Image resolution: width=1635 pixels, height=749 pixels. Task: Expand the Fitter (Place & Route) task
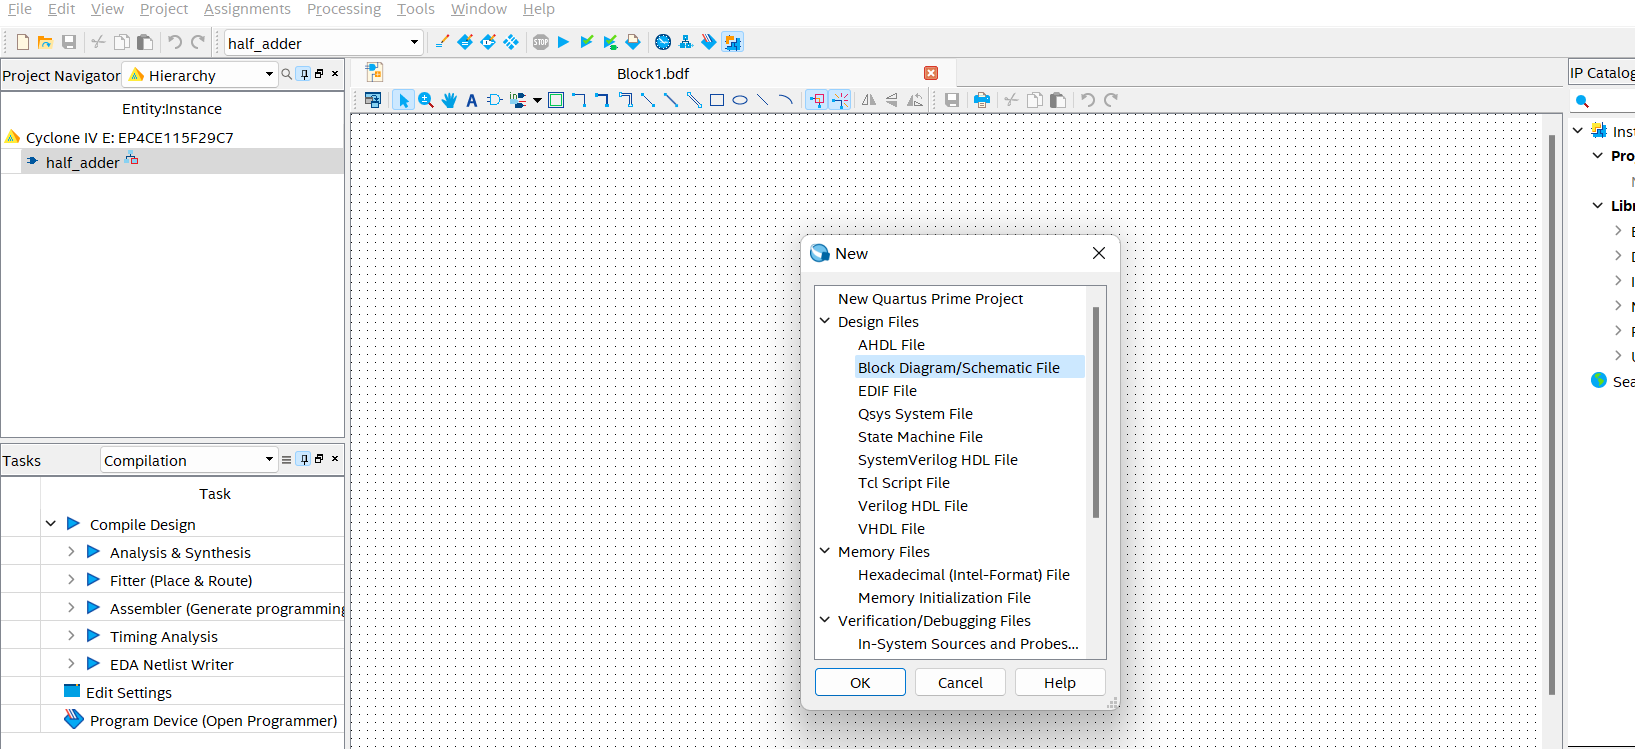click(x=71, y=579)
